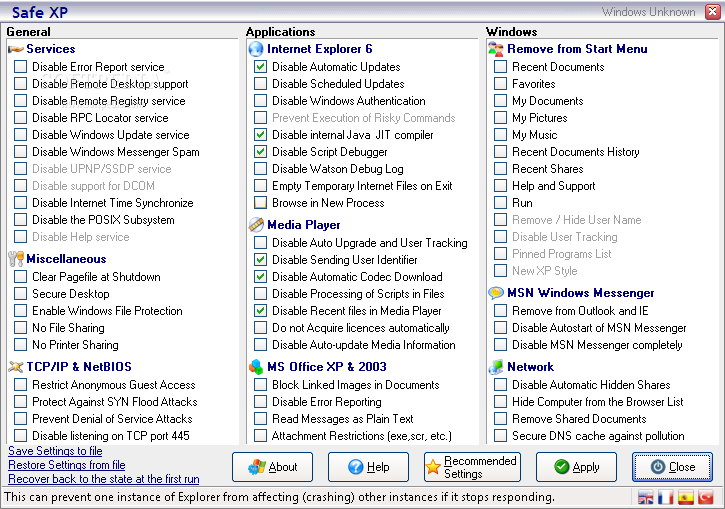
Task: Load Recommended Settings
Action: 472,467
